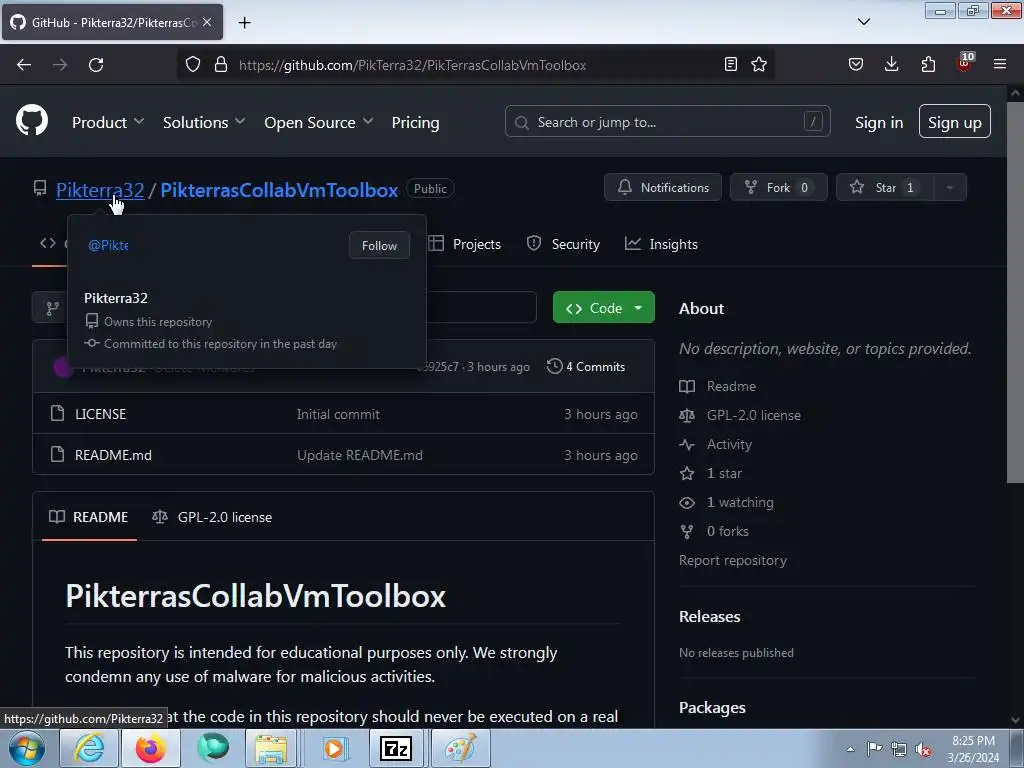This screenshot has width=1024, height=768.
Task: Select the GPL-2.0 license tab
Action: pos(212,517)
